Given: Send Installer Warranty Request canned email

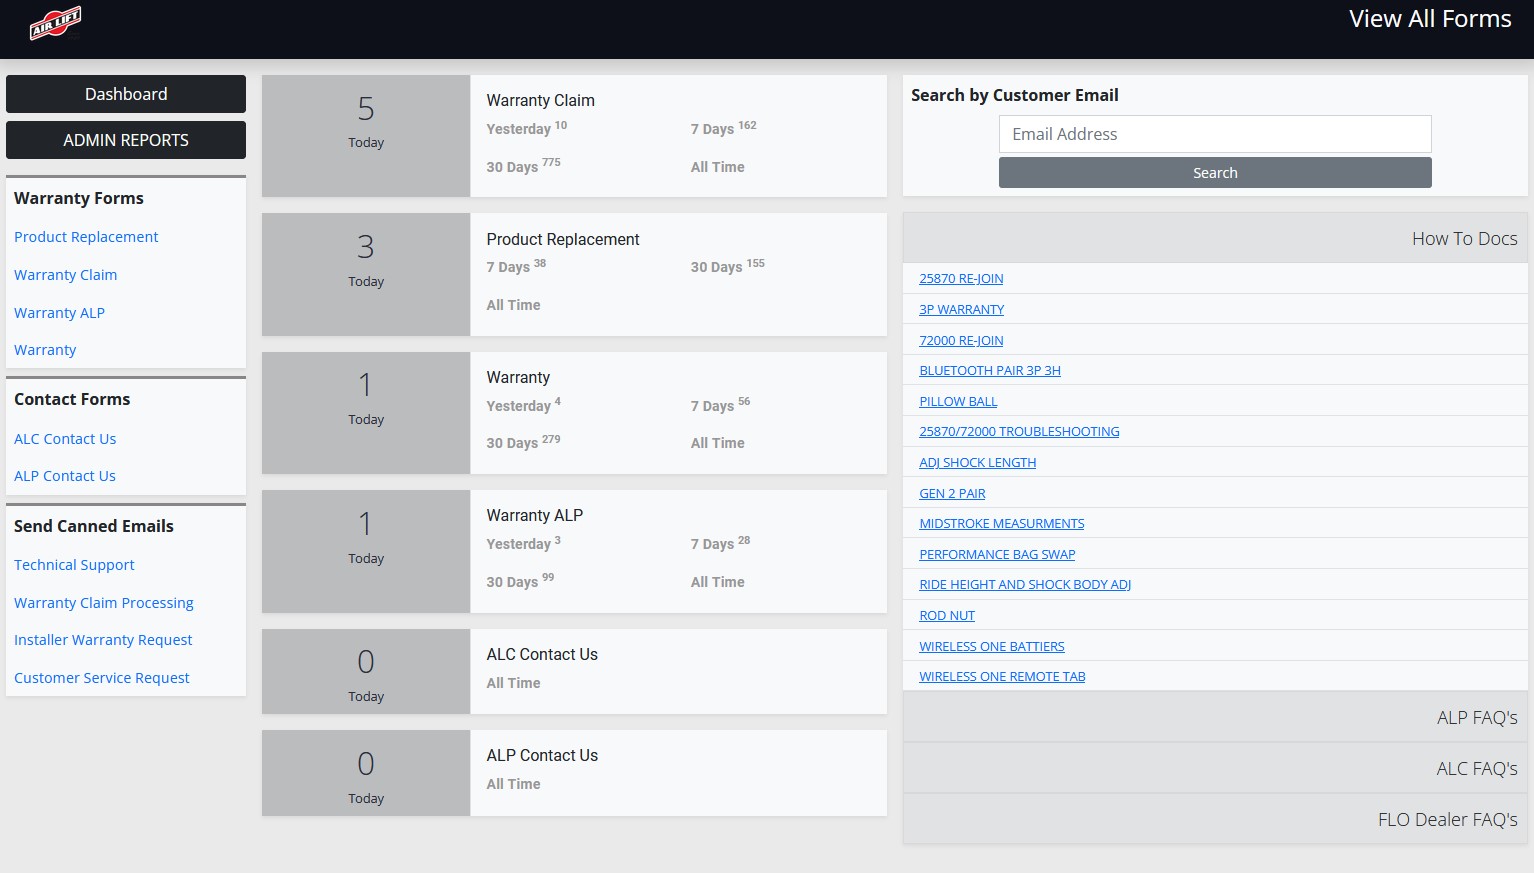Looking at the screenshot, I should click(103, 640).
